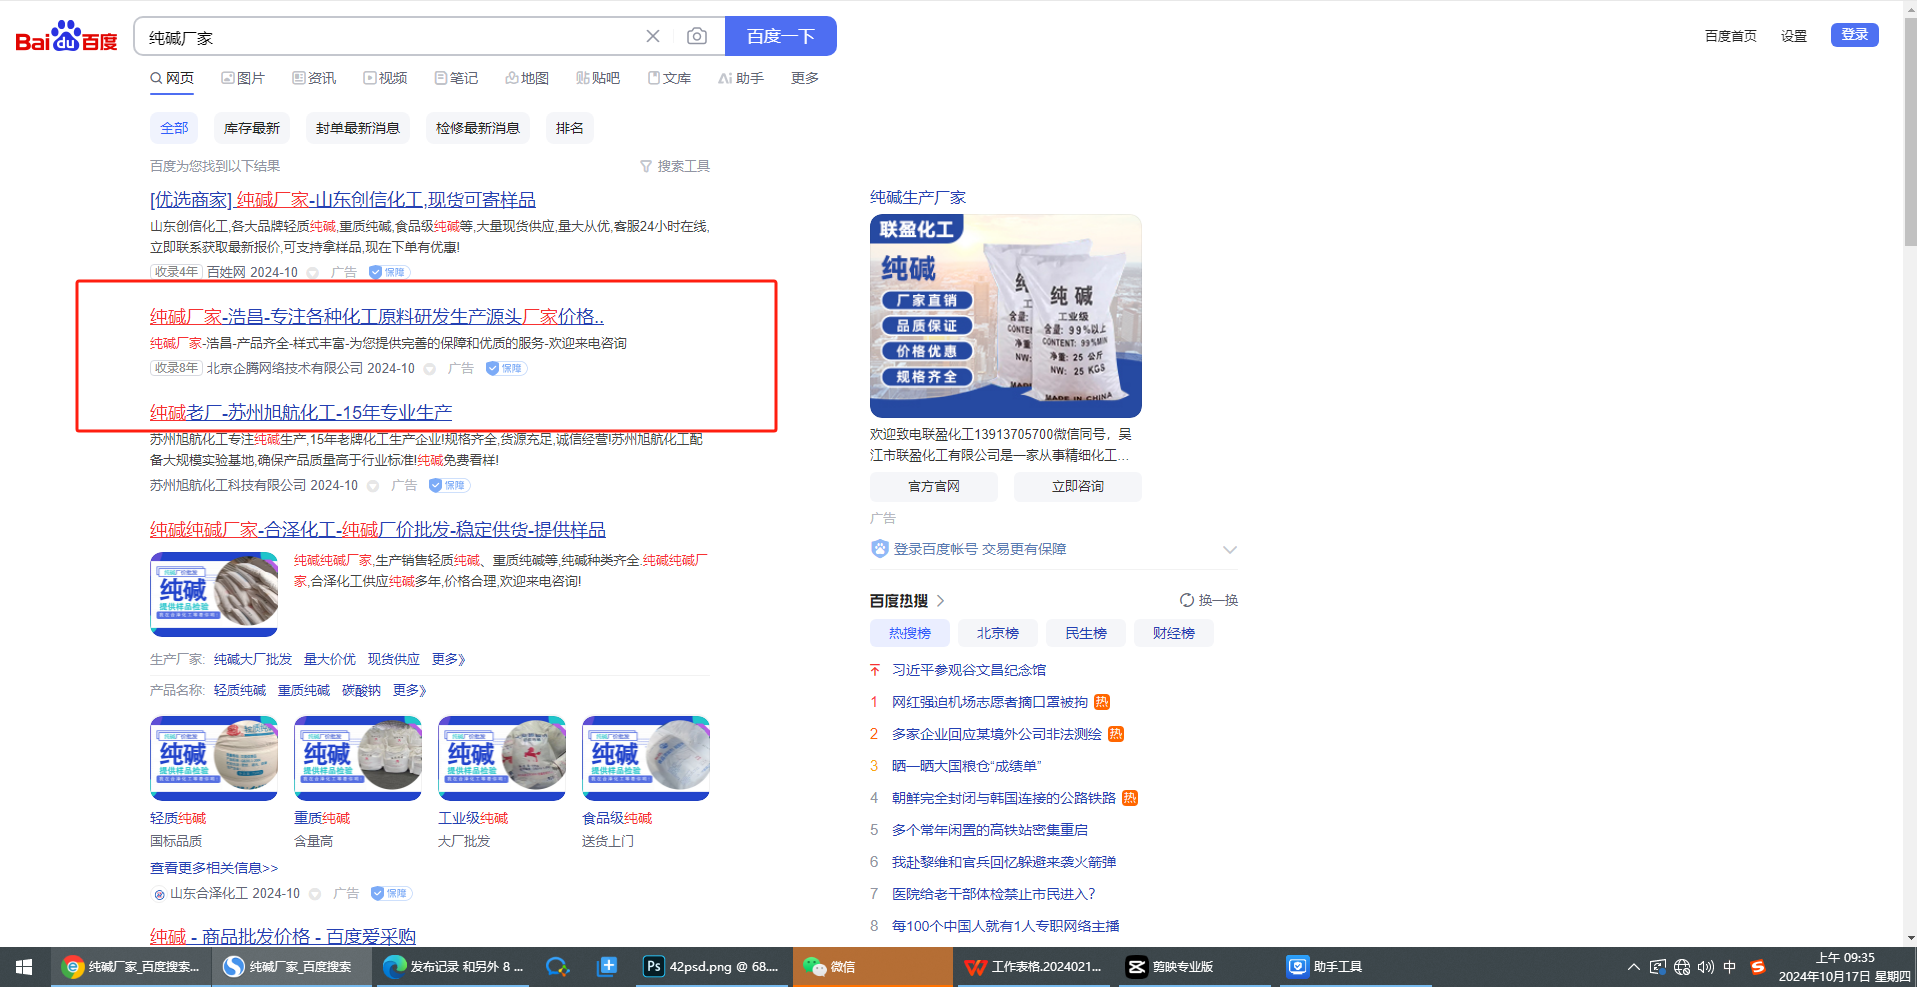Image resolution: width=1917 pixels, height=987 pixels.
Task: Open the 文库 tab
Action: pyautogui.click(x=669, y=78)
